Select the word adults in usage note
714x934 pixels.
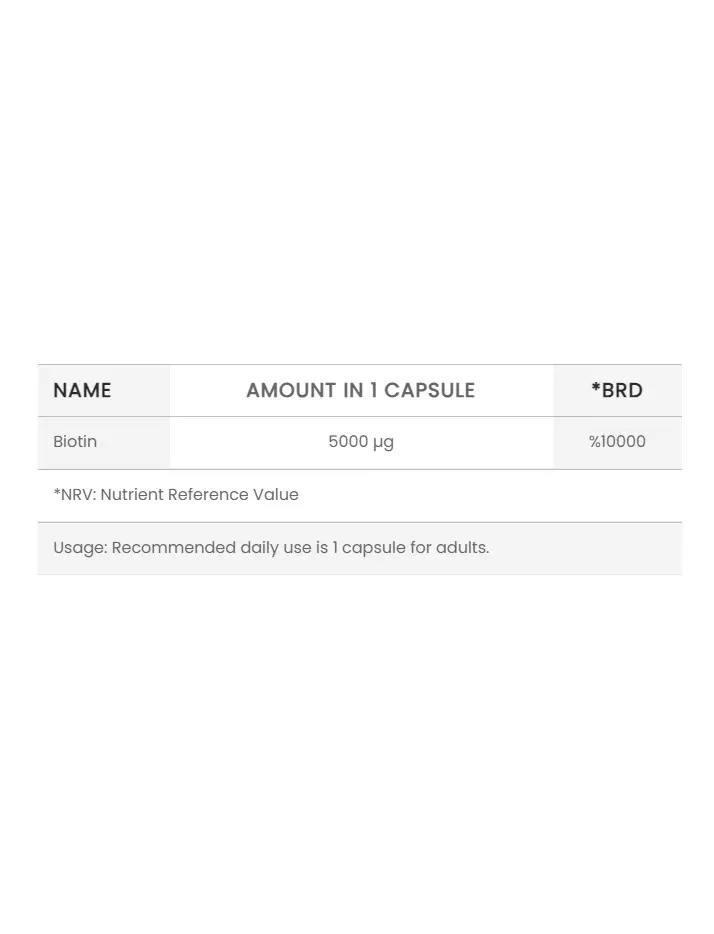coord(460,547)
